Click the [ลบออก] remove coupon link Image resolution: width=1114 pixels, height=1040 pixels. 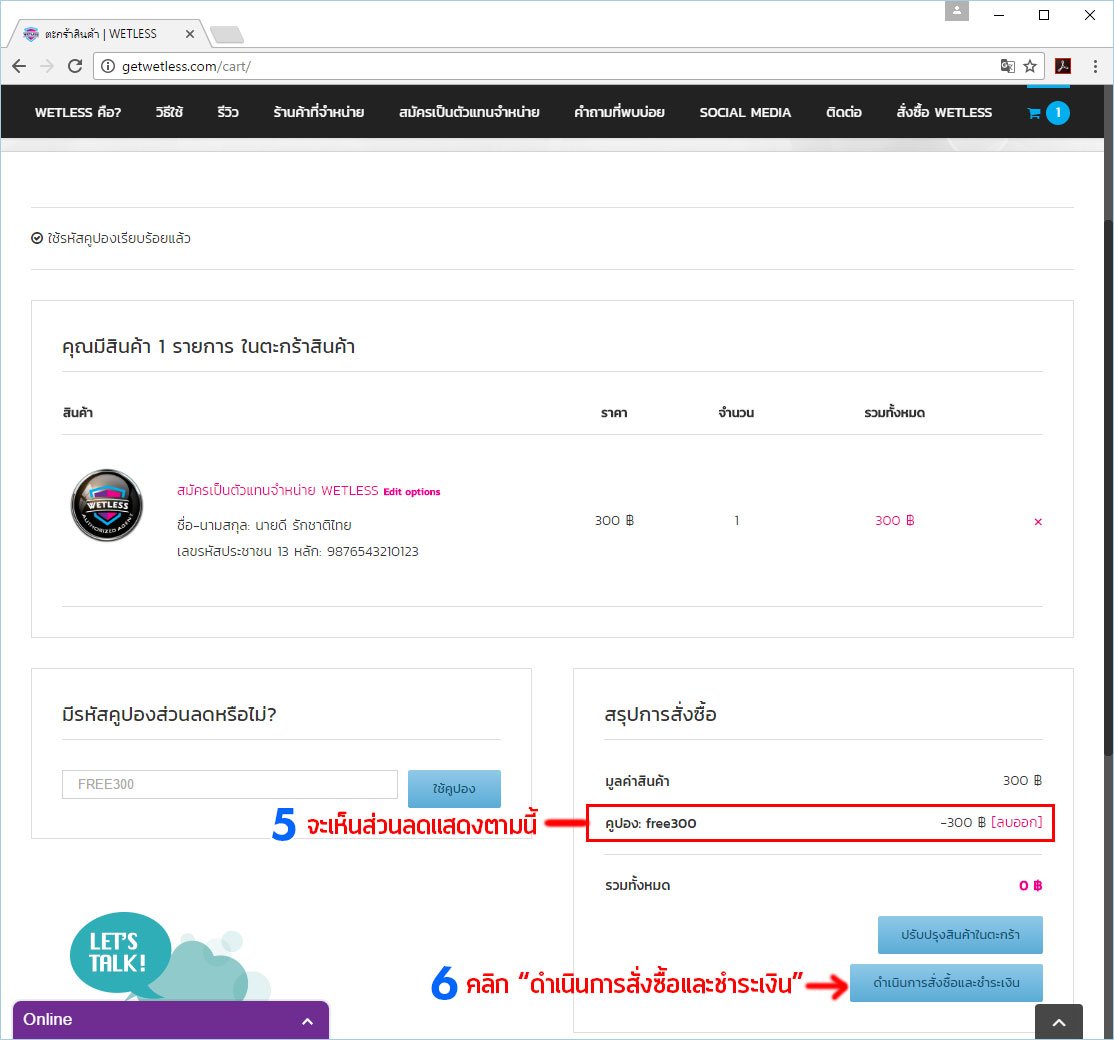tap(1016, 823)
